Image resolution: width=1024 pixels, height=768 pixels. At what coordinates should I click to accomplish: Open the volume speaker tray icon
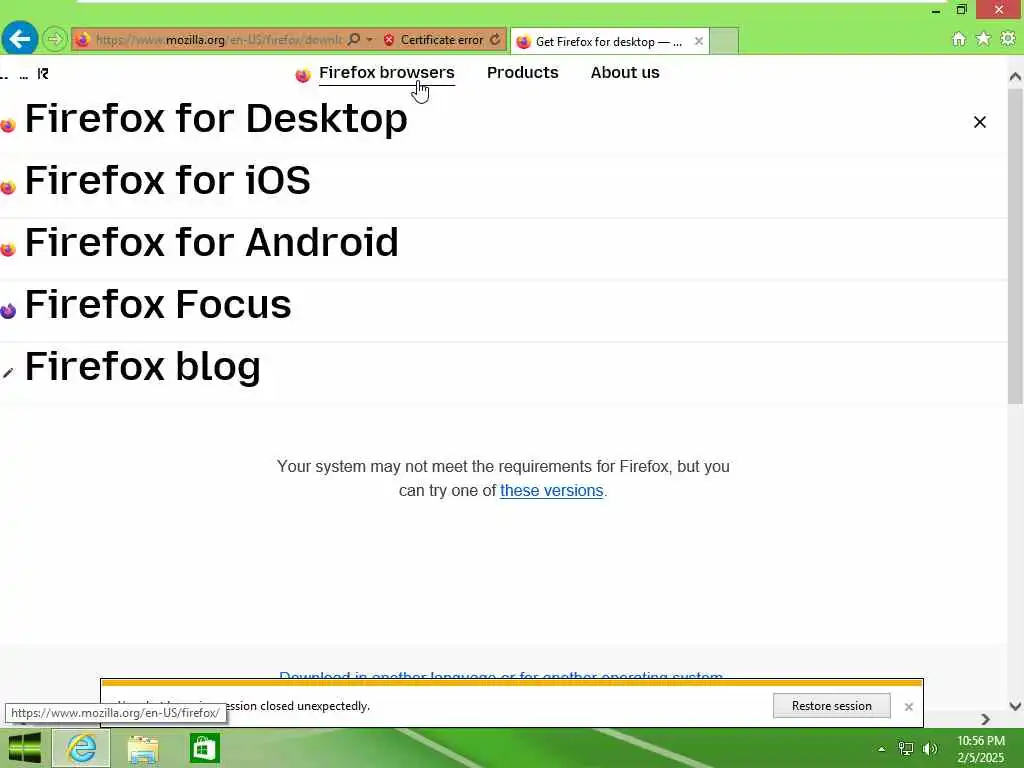930,749
